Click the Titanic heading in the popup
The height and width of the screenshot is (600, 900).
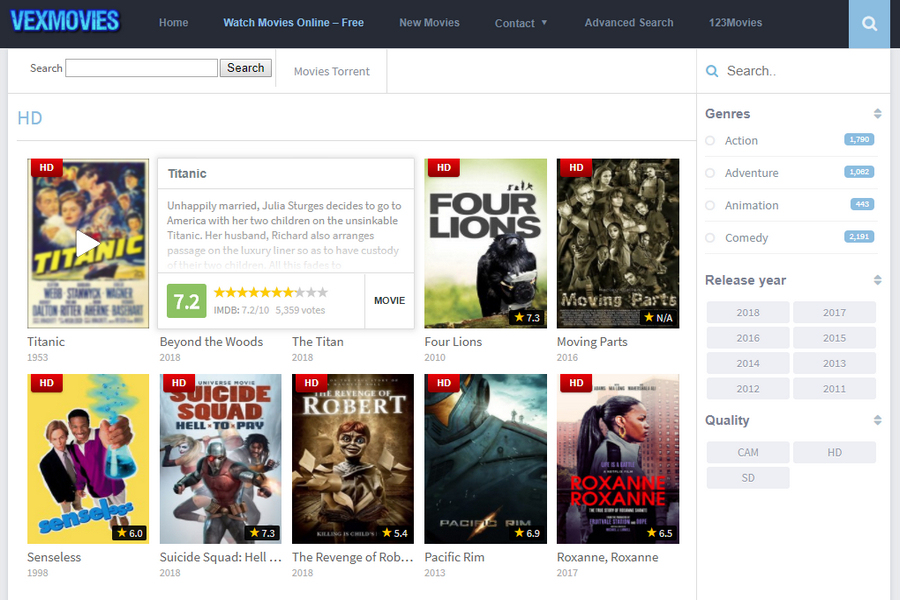(x=187, y=174)
